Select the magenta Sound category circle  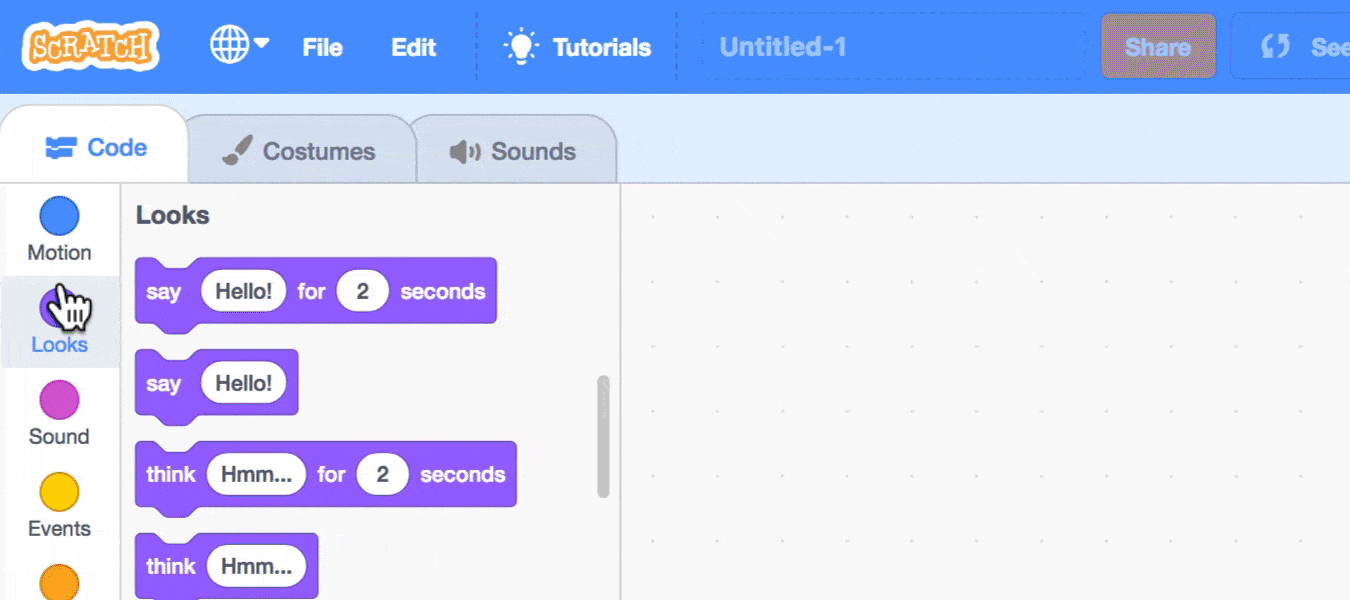59,400
